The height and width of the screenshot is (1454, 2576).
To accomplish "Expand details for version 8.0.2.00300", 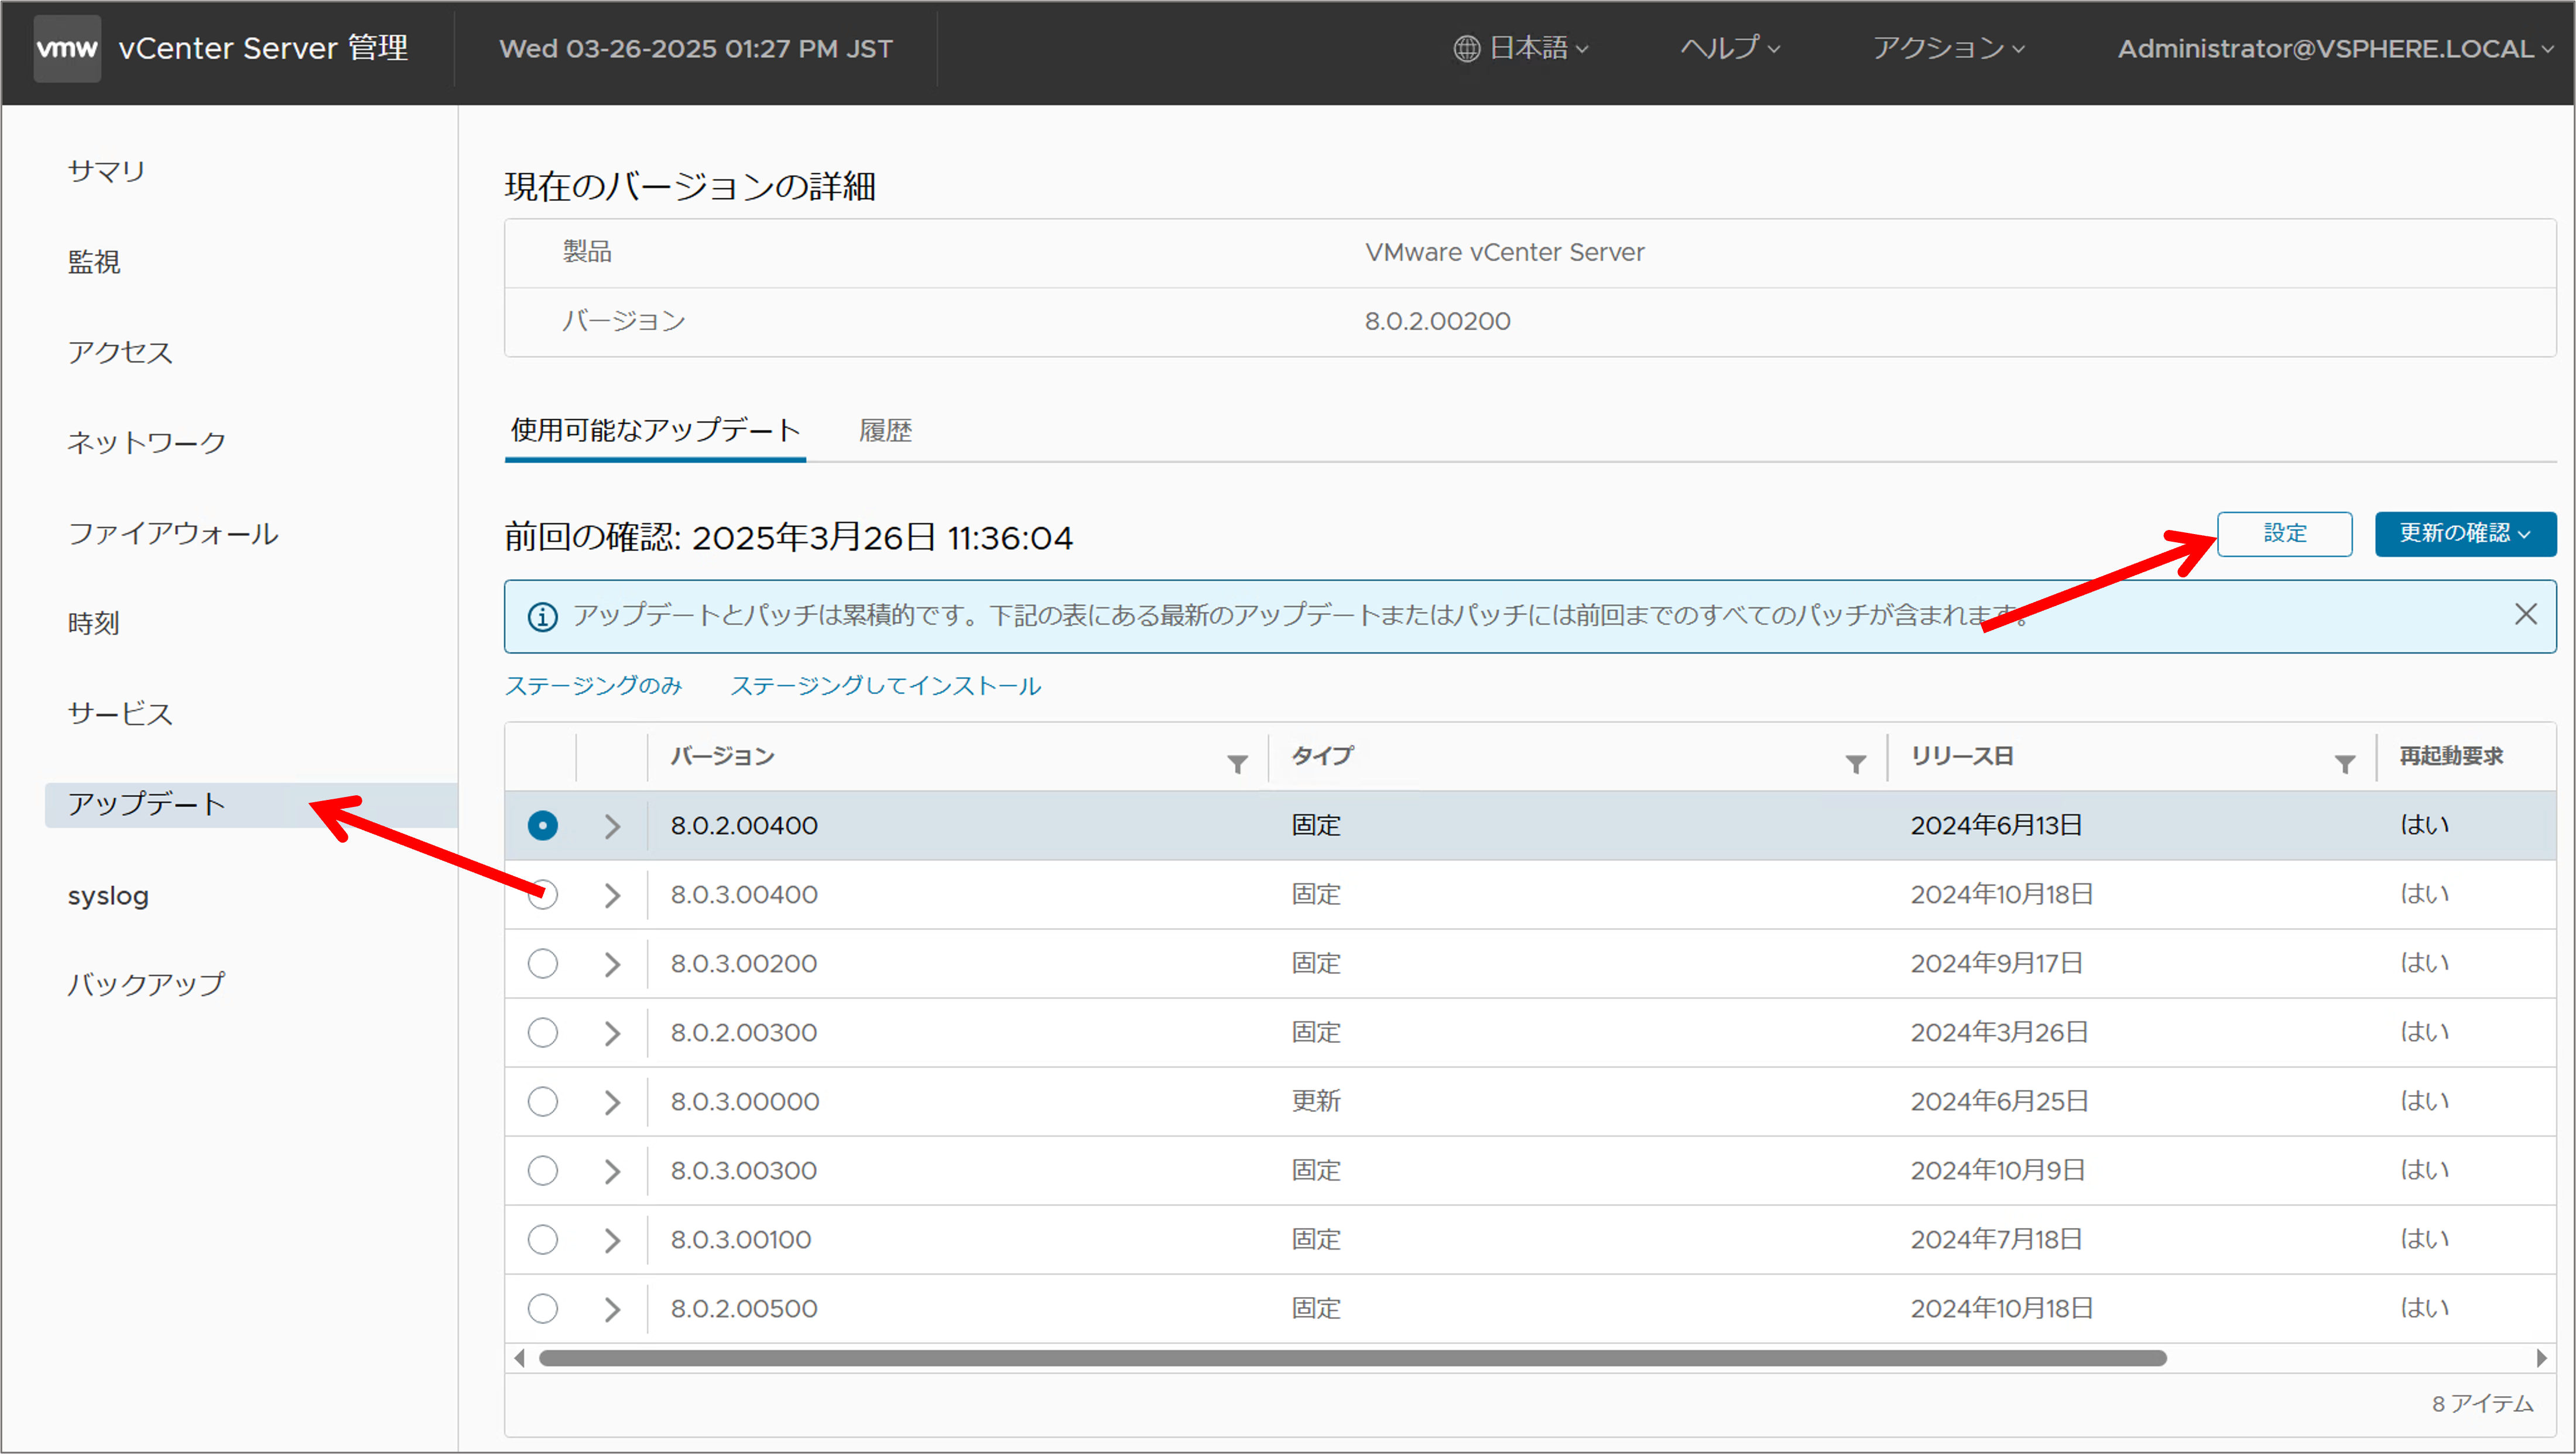I will click(x=613, y=1033).
